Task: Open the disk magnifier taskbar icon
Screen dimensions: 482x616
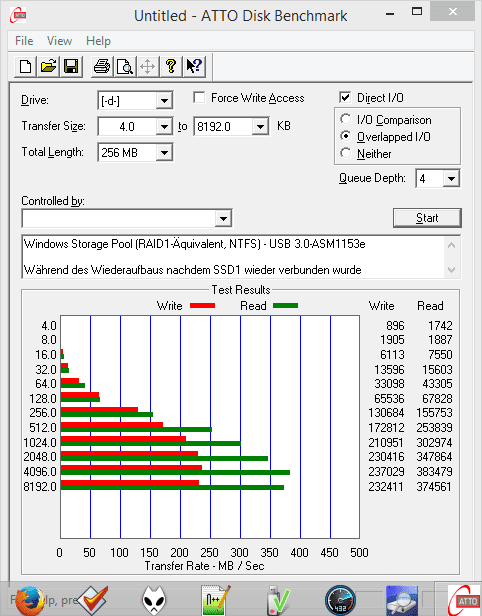Action: click(x=402, y=600)
